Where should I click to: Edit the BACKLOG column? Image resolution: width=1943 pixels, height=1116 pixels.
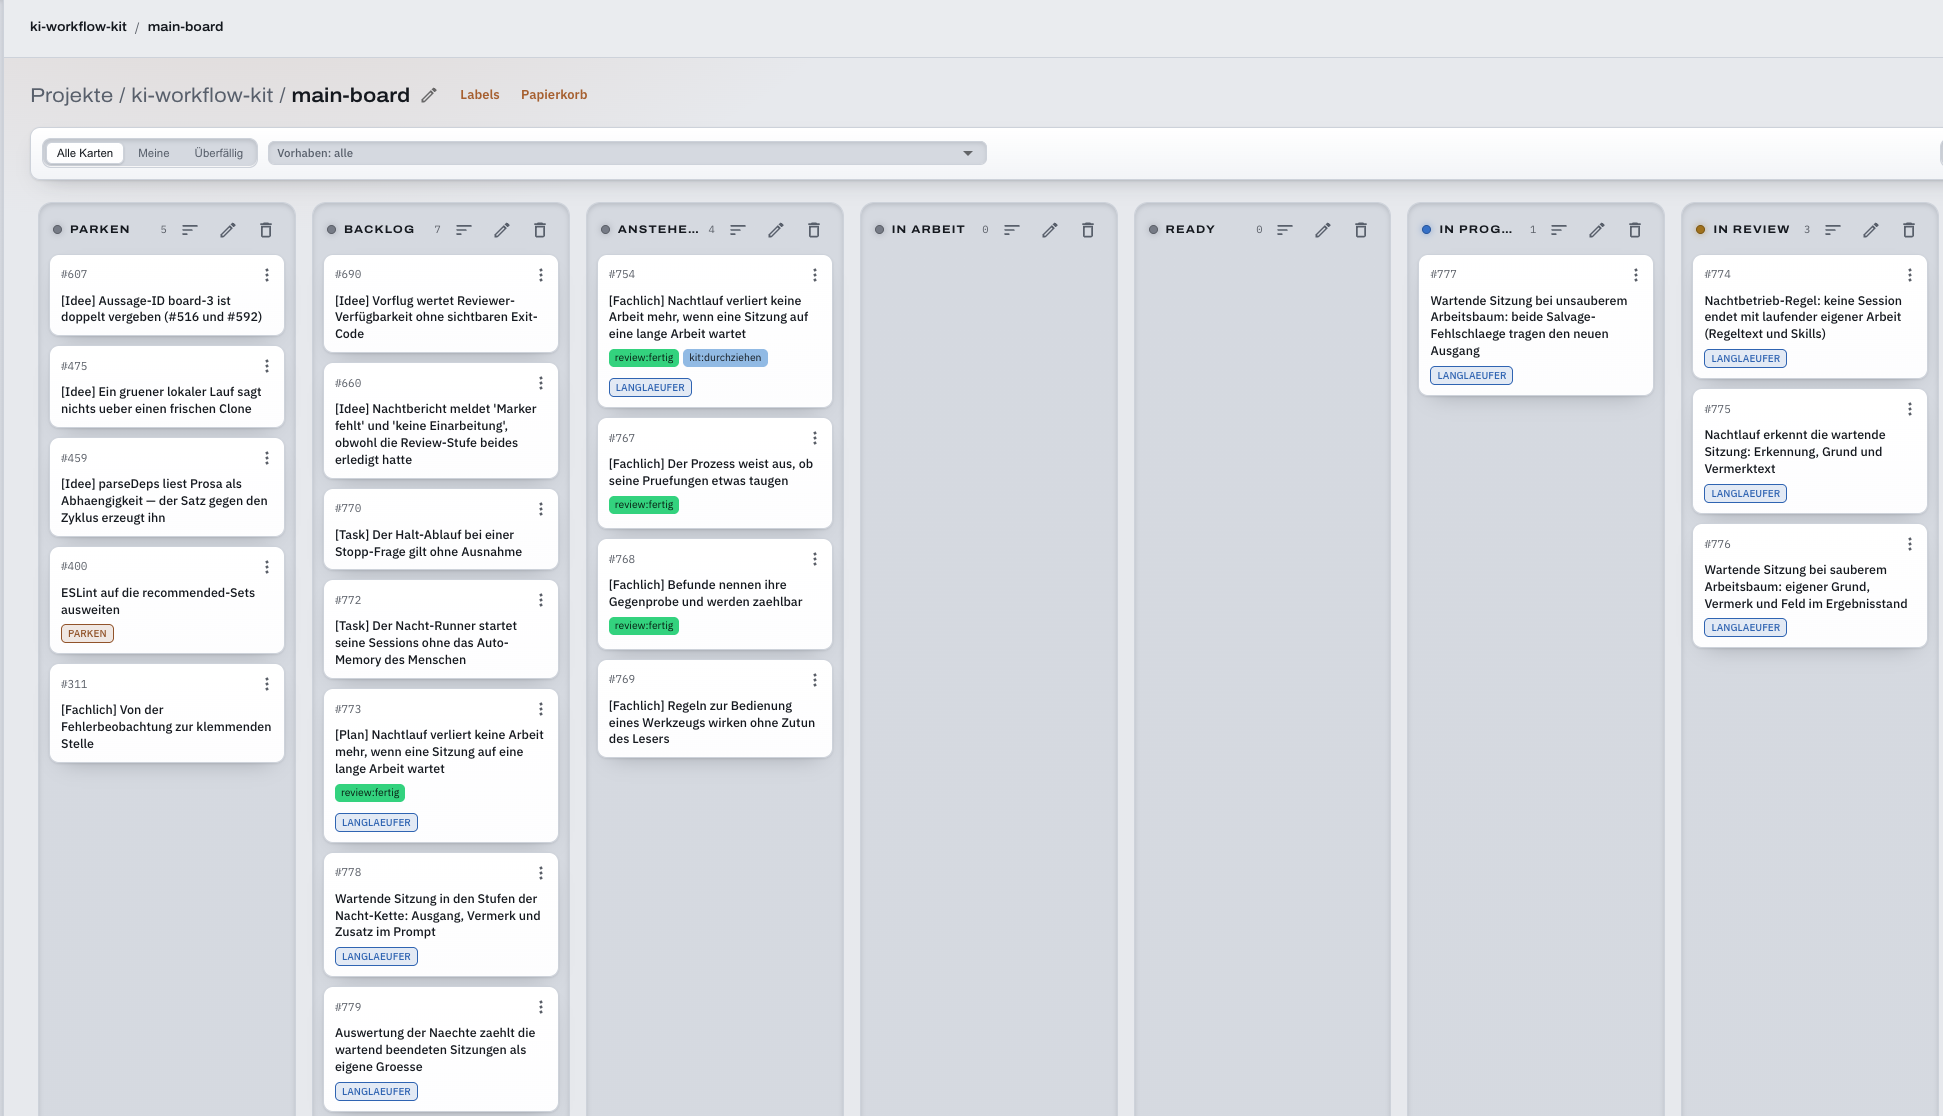point(502,230)
